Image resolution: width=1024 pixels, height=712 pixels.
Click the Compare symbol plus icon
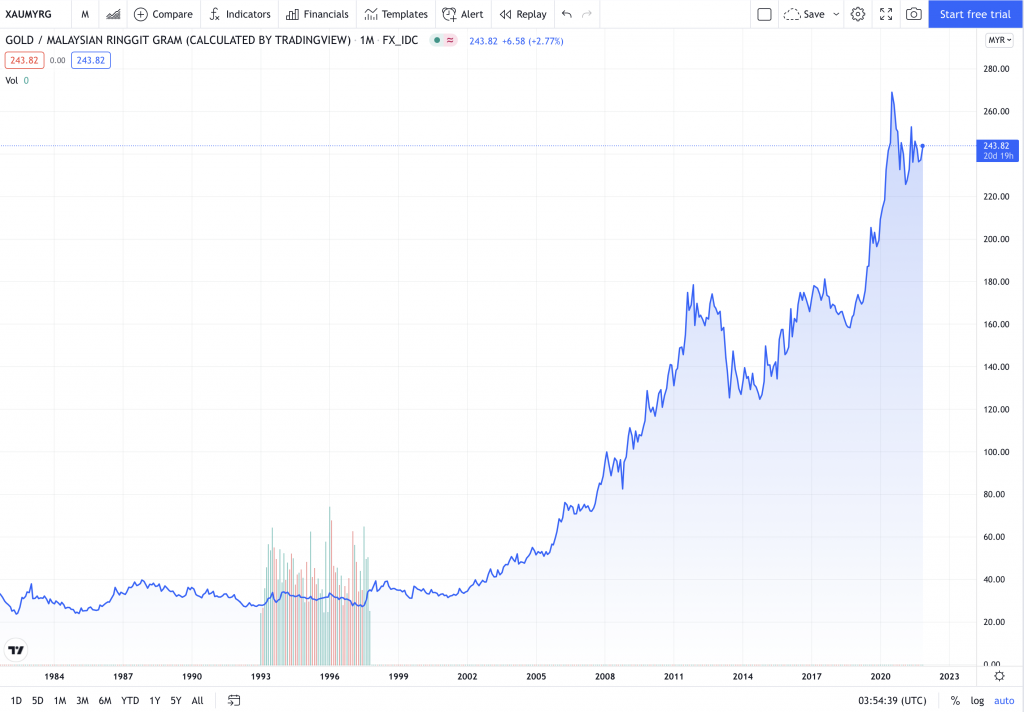click(141, 14)
